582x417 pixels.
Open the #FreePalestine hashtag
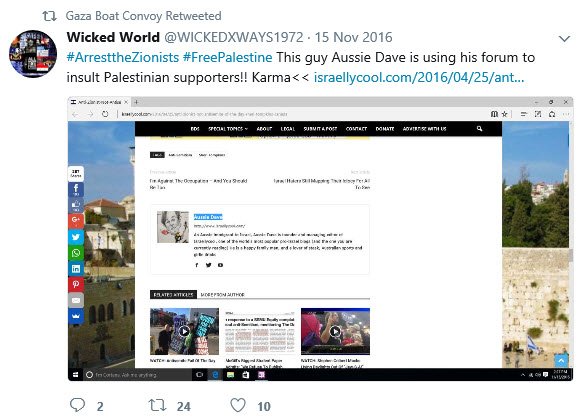click(x=228, y=58)
